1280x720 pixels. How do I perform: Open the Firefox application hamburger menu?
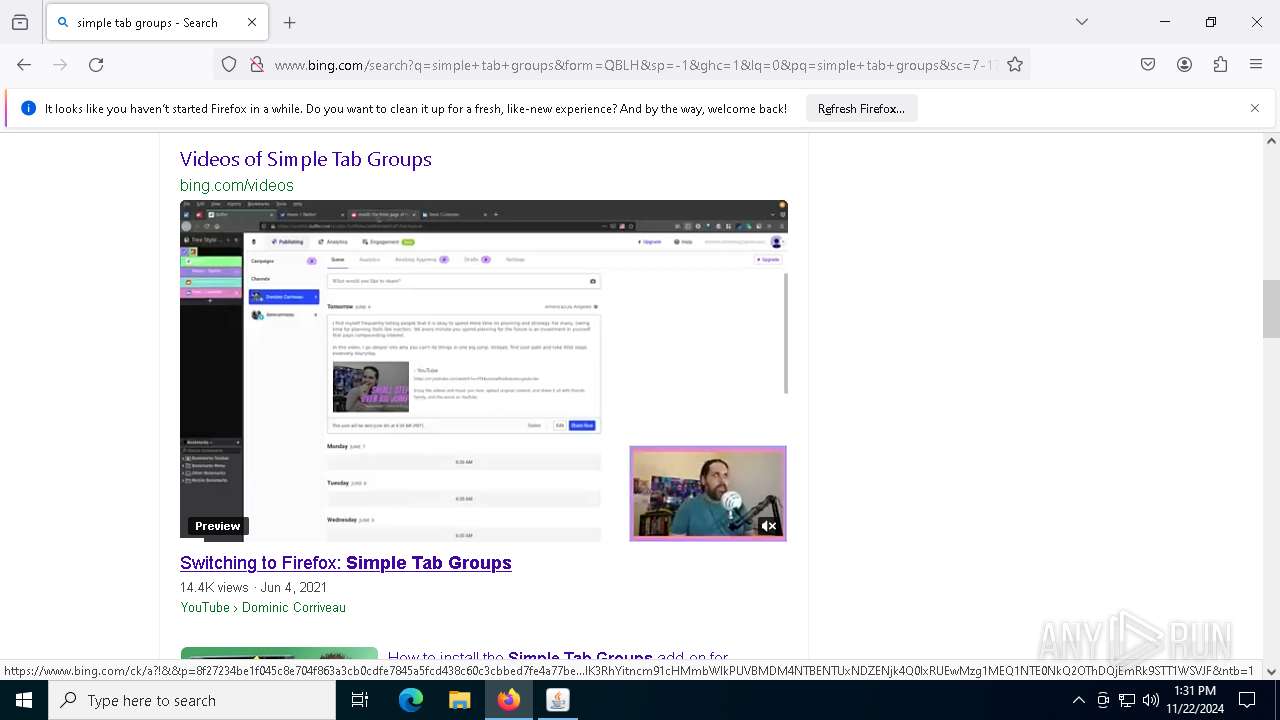coord(1256,65)
